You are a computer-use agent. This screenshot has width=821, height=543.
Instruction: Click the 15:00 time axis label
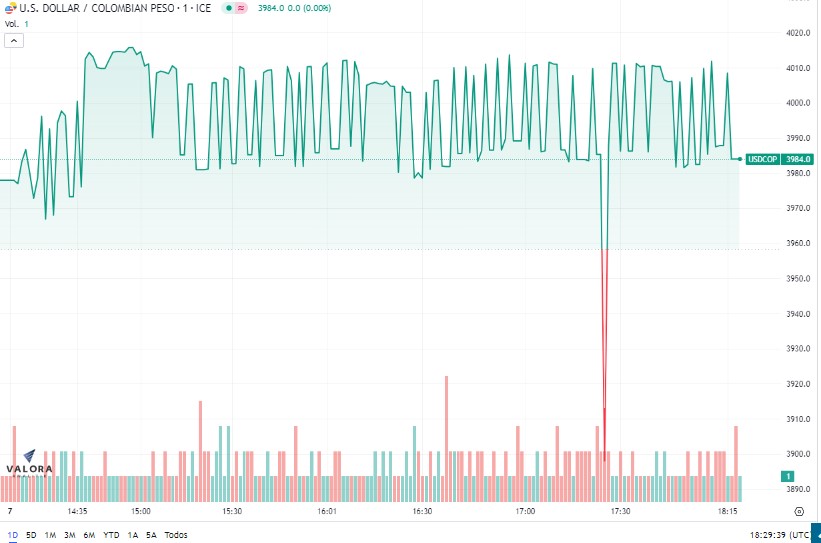140,511
